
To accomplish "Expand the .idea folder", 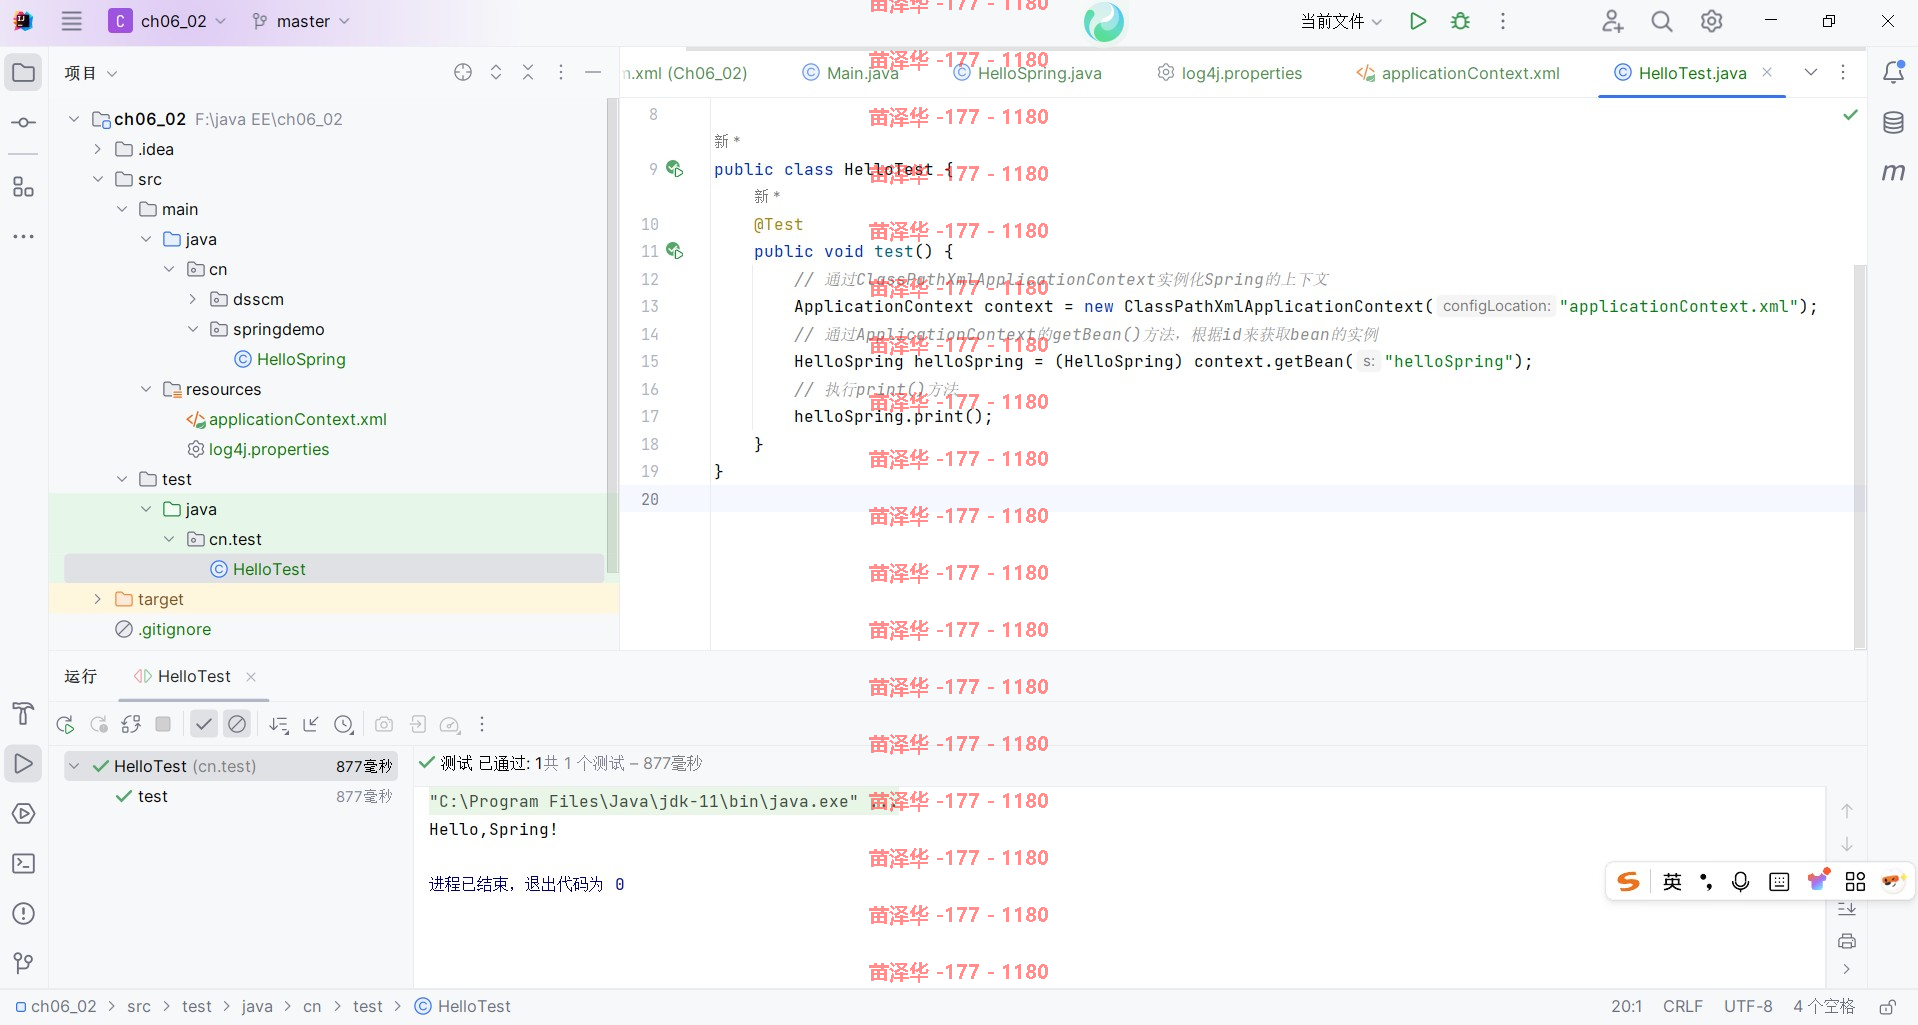I will [x=97, y=149].
